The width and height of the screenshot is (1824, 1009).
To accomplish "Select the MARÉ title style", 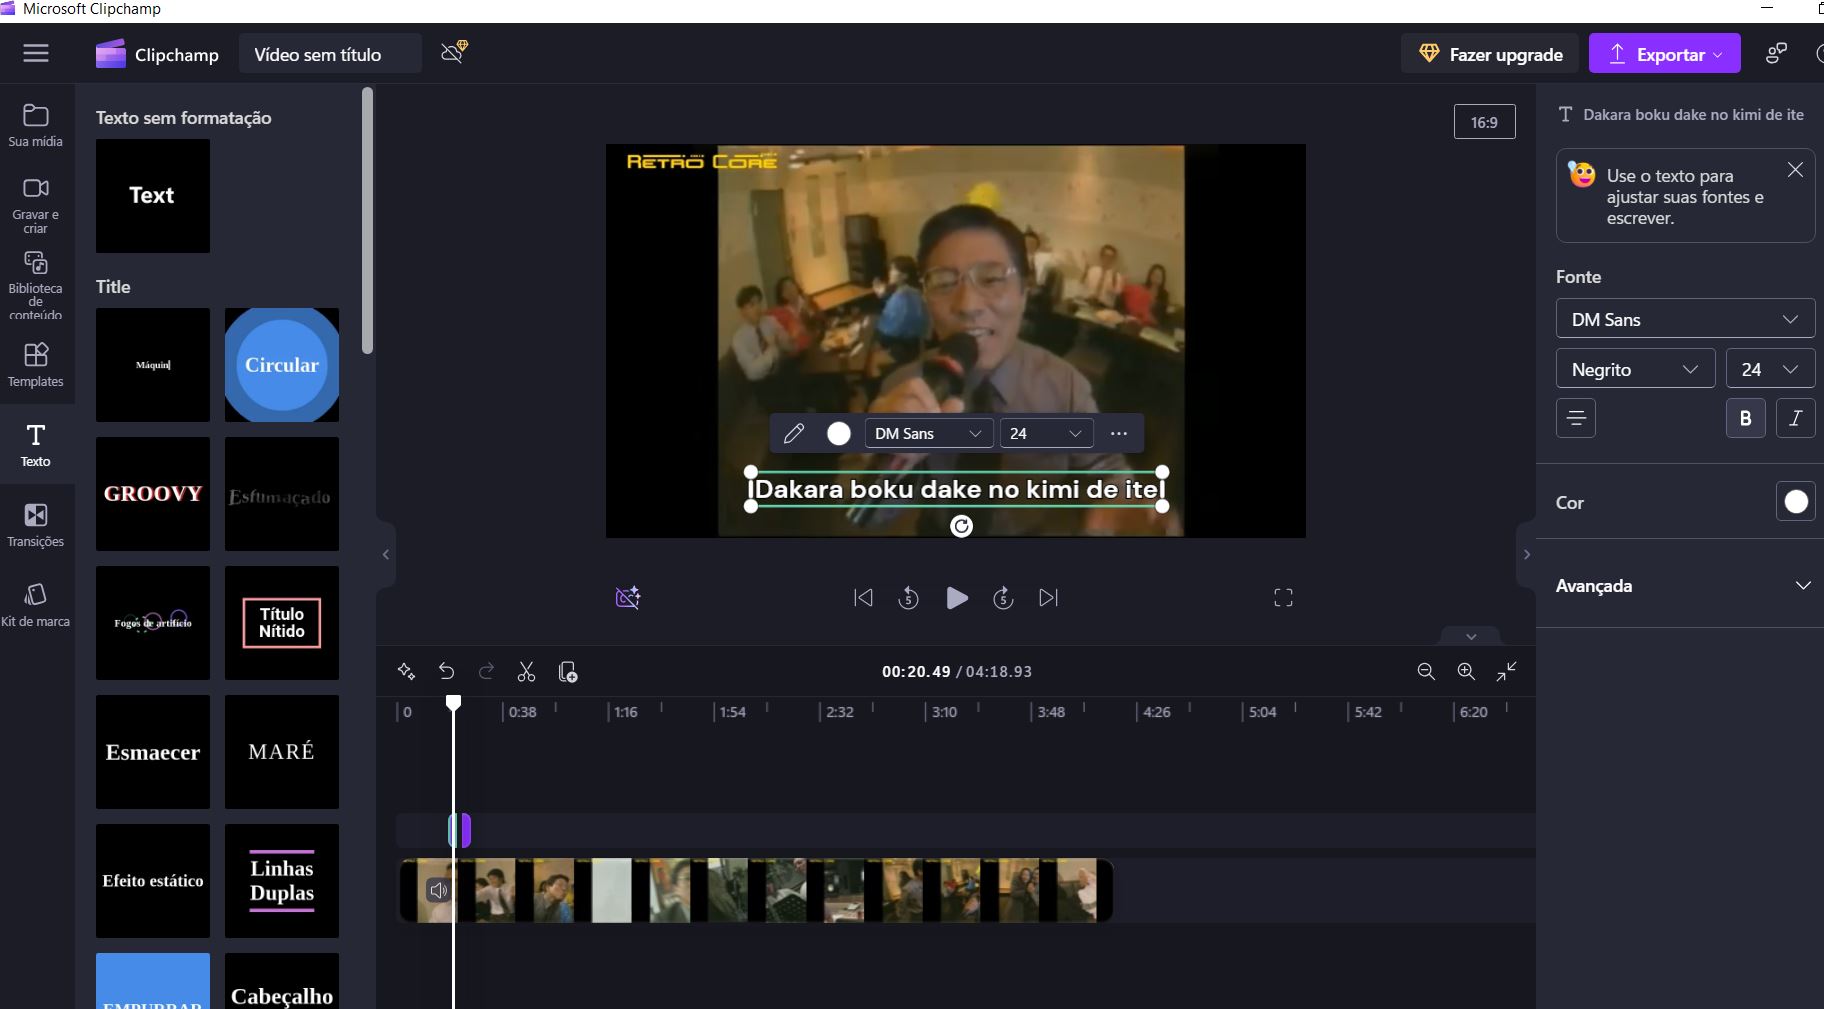I will coord(282,752).
